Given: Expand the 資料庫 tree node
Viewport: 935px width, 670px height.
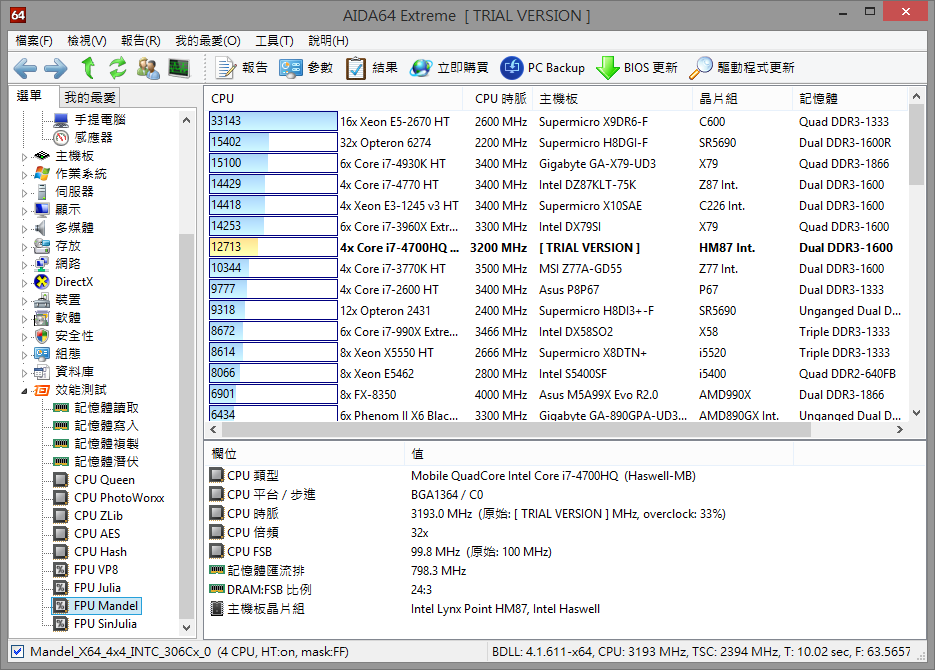Looking at the screenshot, I should (x=24, y=373).
